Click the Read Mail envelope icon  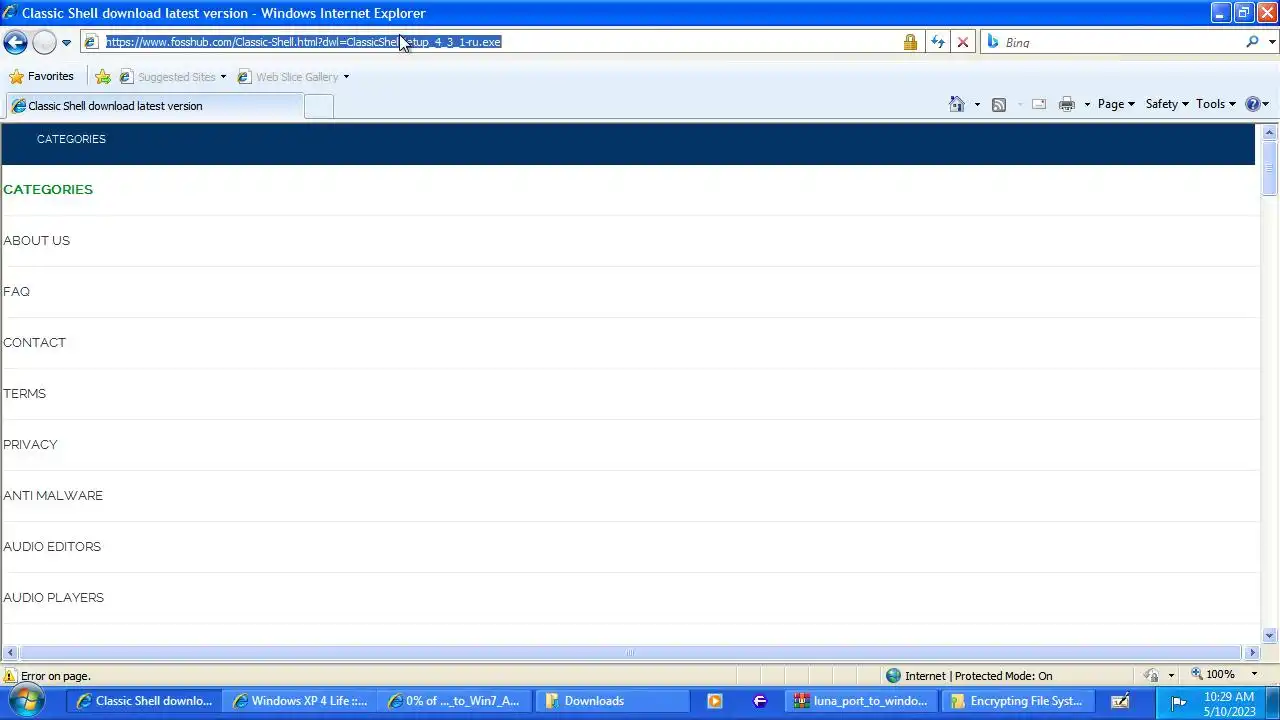pos(1039,104)
